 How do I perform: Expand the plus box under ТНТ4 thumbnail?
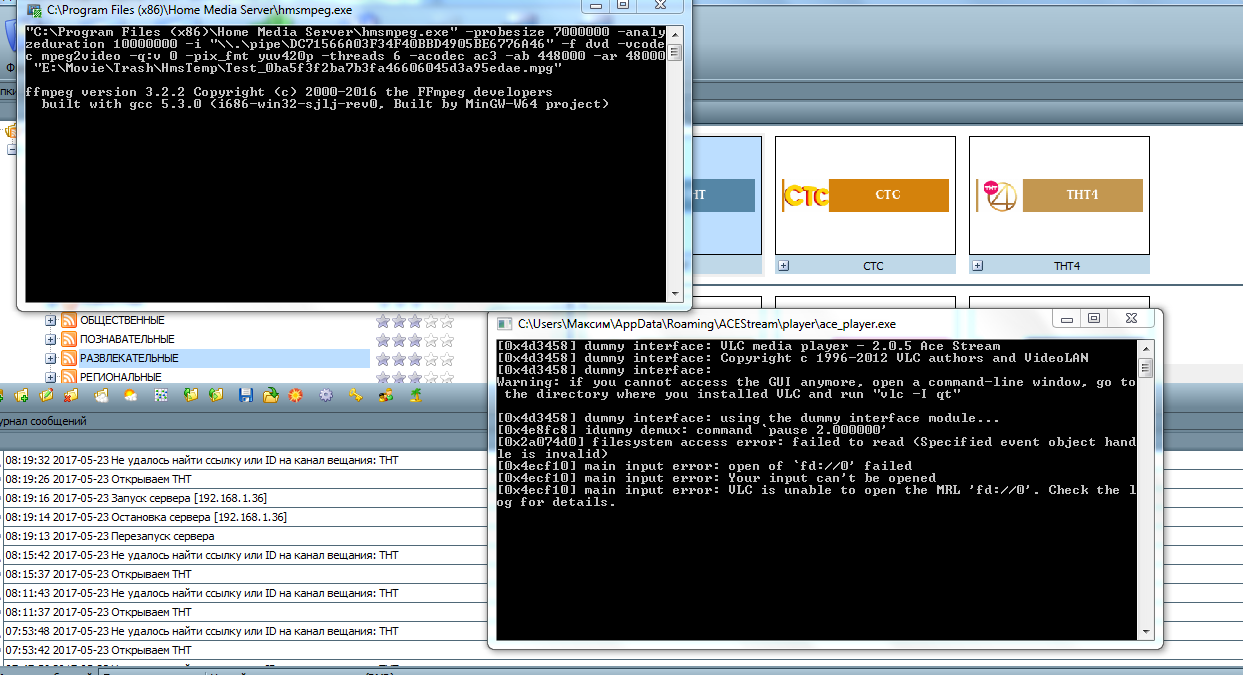[978, 266]
